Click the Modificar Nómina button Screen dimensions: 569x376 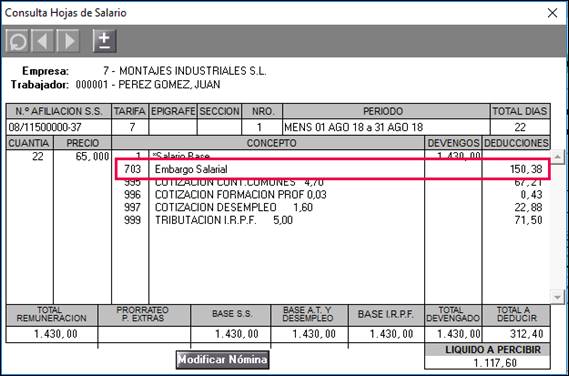222,360
